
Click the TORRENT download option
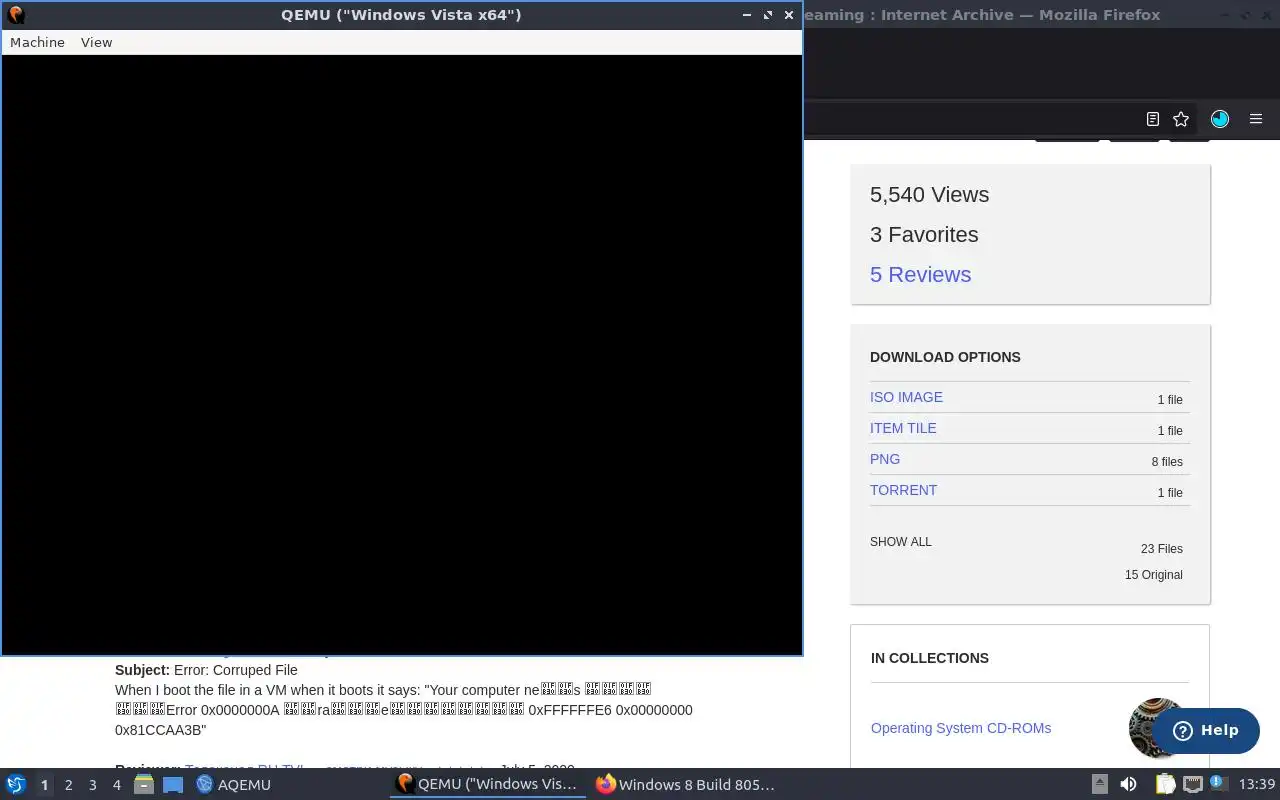[903, 490]
